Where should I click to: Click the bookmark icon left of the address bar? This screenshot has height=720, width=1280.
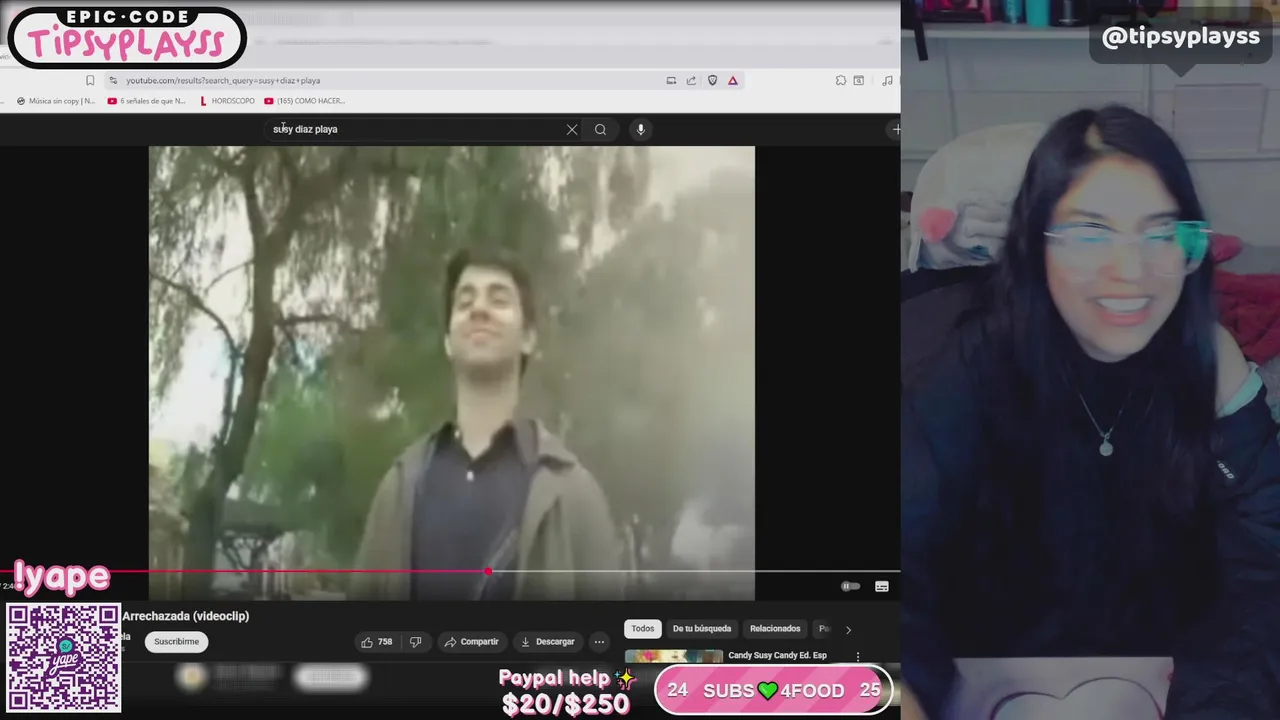tap(90, 81)
